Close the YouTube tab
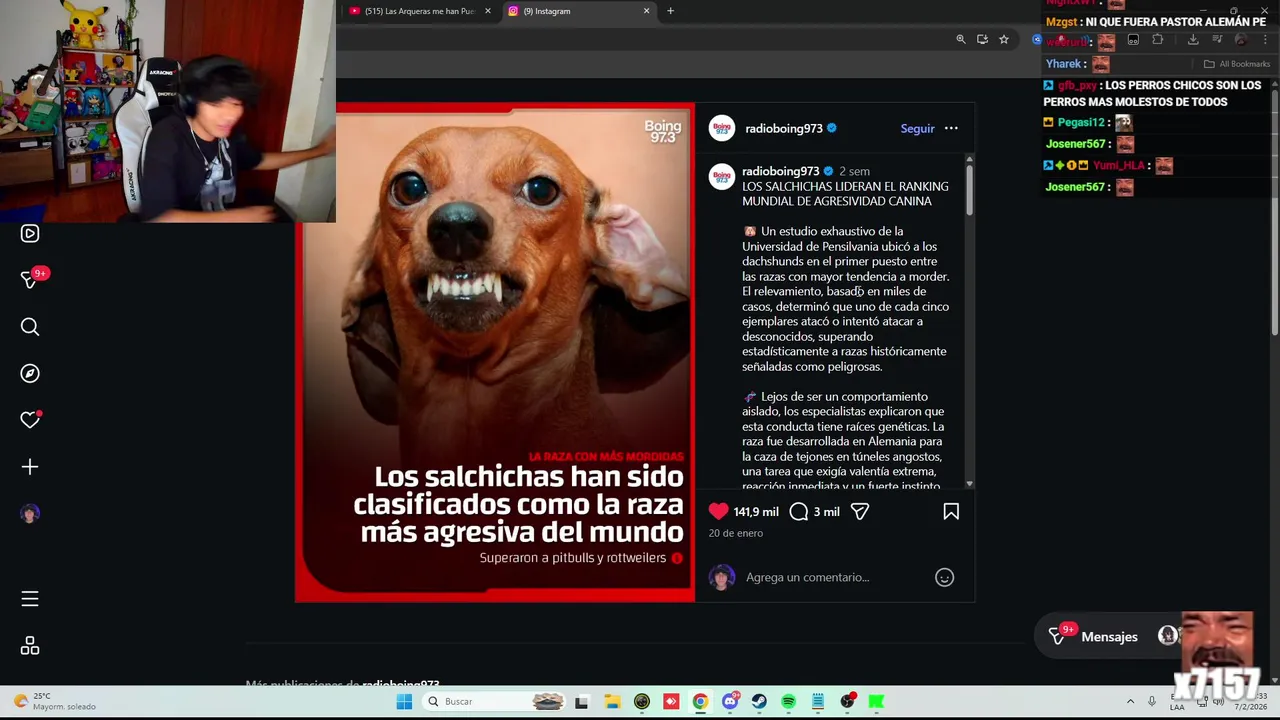Image resolution: width=1280 pixels, height=720 pixels. coord(488,11)
